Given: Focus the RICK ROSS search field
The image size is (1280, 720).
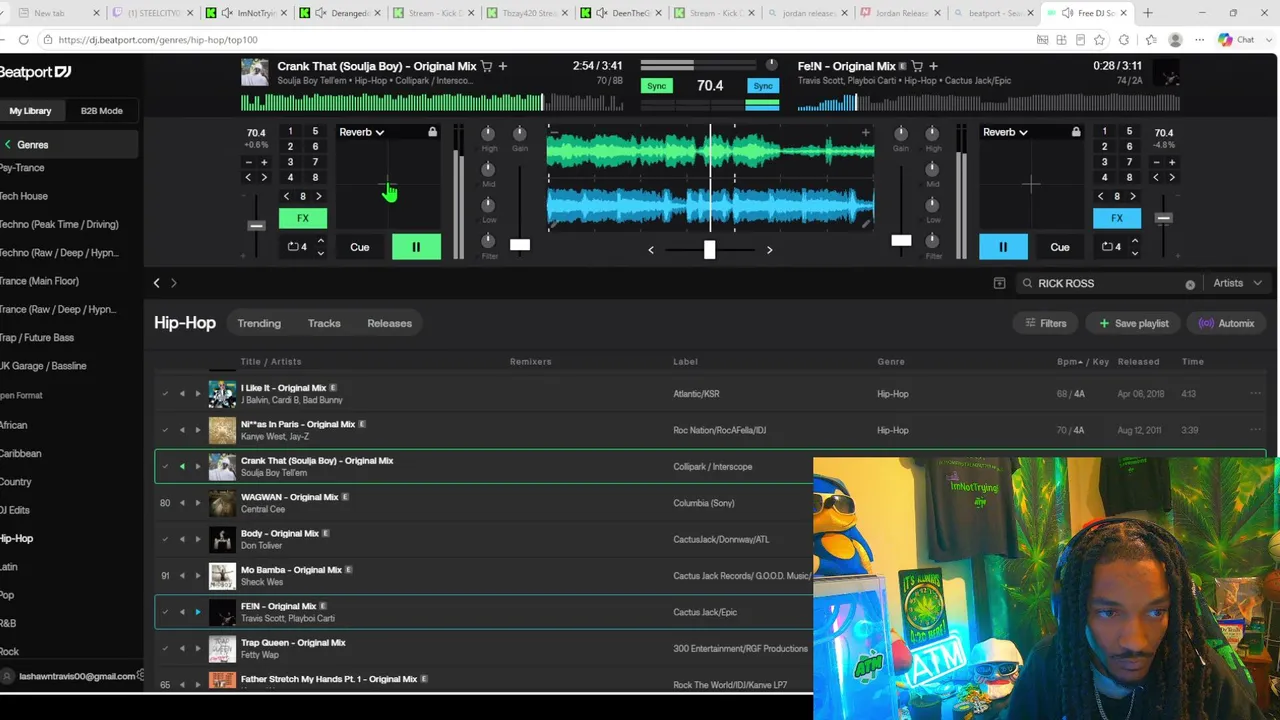Looking at the screenshot, I should 1108,283.
